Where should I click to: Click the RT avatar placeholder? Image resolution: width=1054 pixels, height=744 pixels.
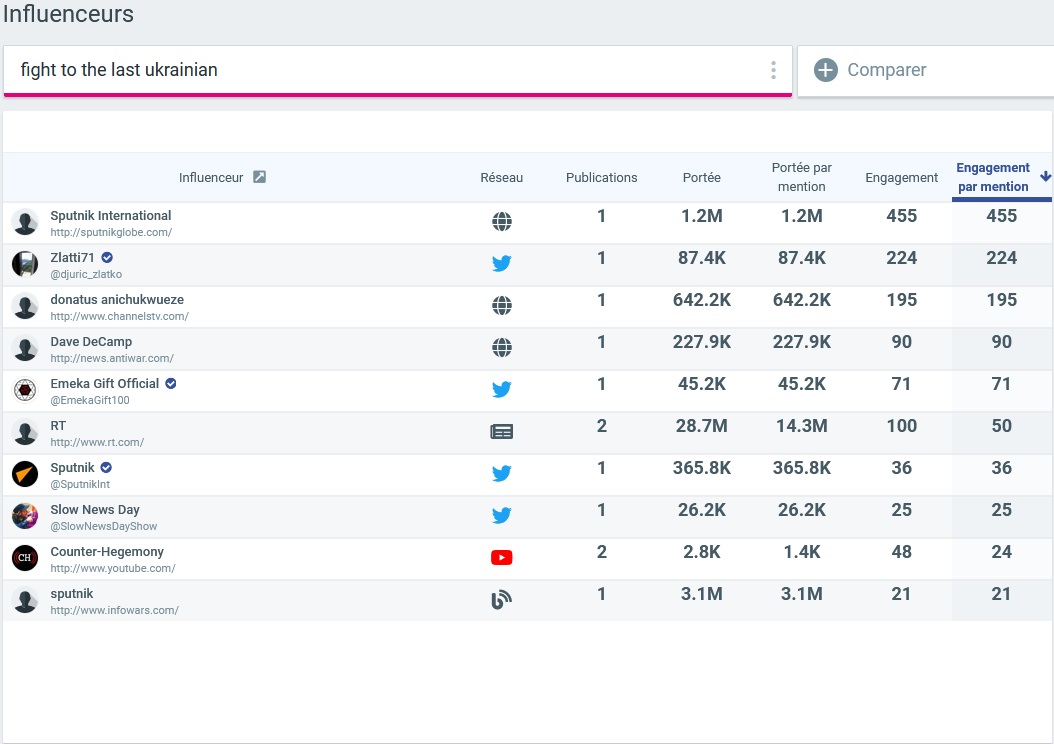pos(26,433)
